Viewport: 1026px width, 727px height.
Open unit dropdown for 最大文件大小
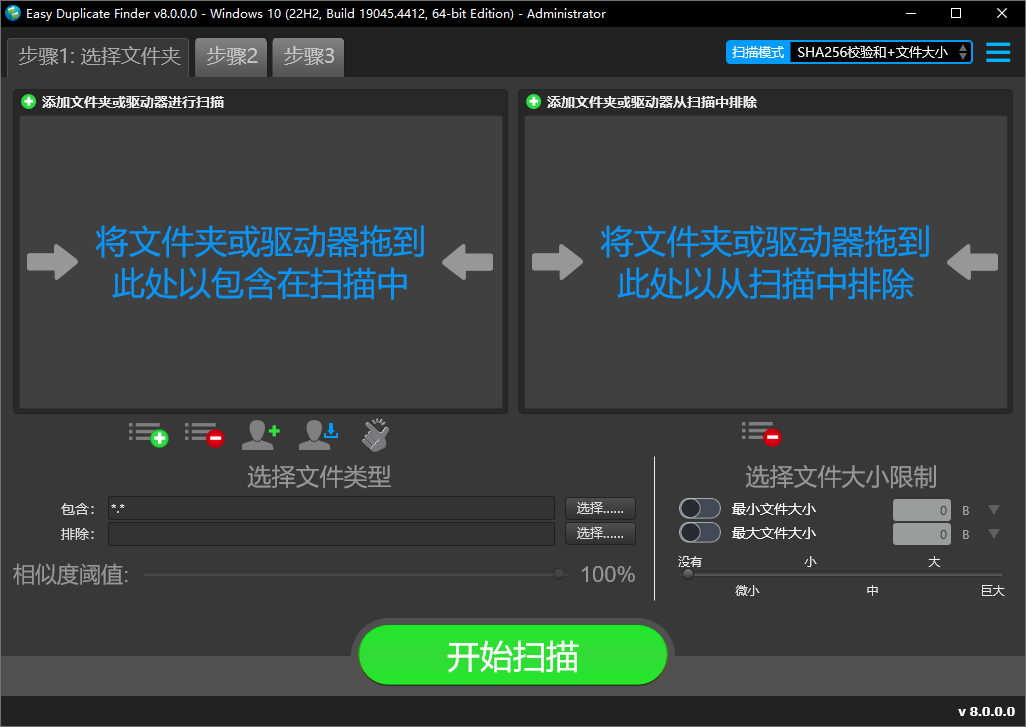click(x=994, y=534)
